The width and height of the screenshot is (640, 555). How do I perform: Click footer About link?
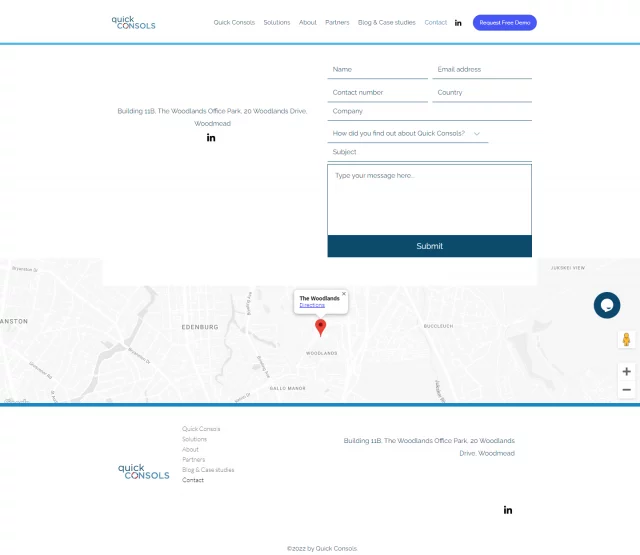click(x=190, y=449)
